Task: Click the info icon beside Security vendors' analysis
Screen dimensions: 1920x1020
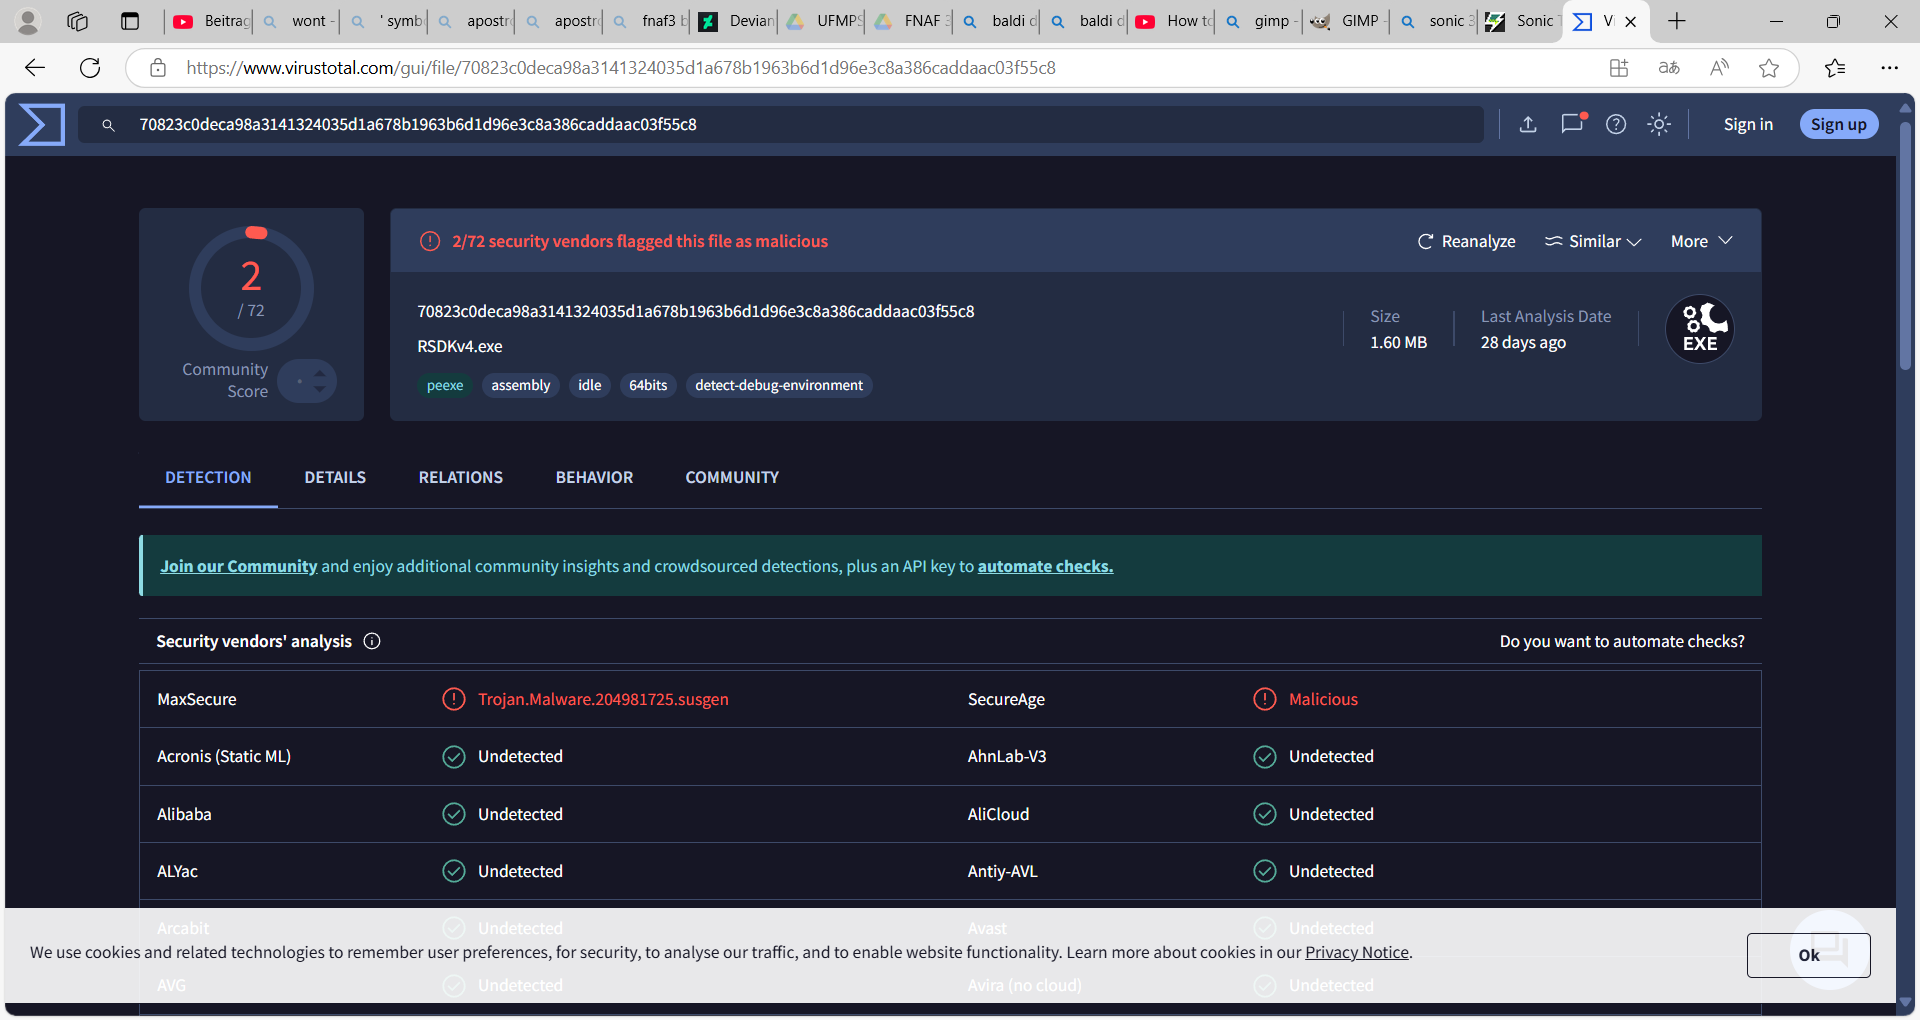Action: click(x=372, y=641)
